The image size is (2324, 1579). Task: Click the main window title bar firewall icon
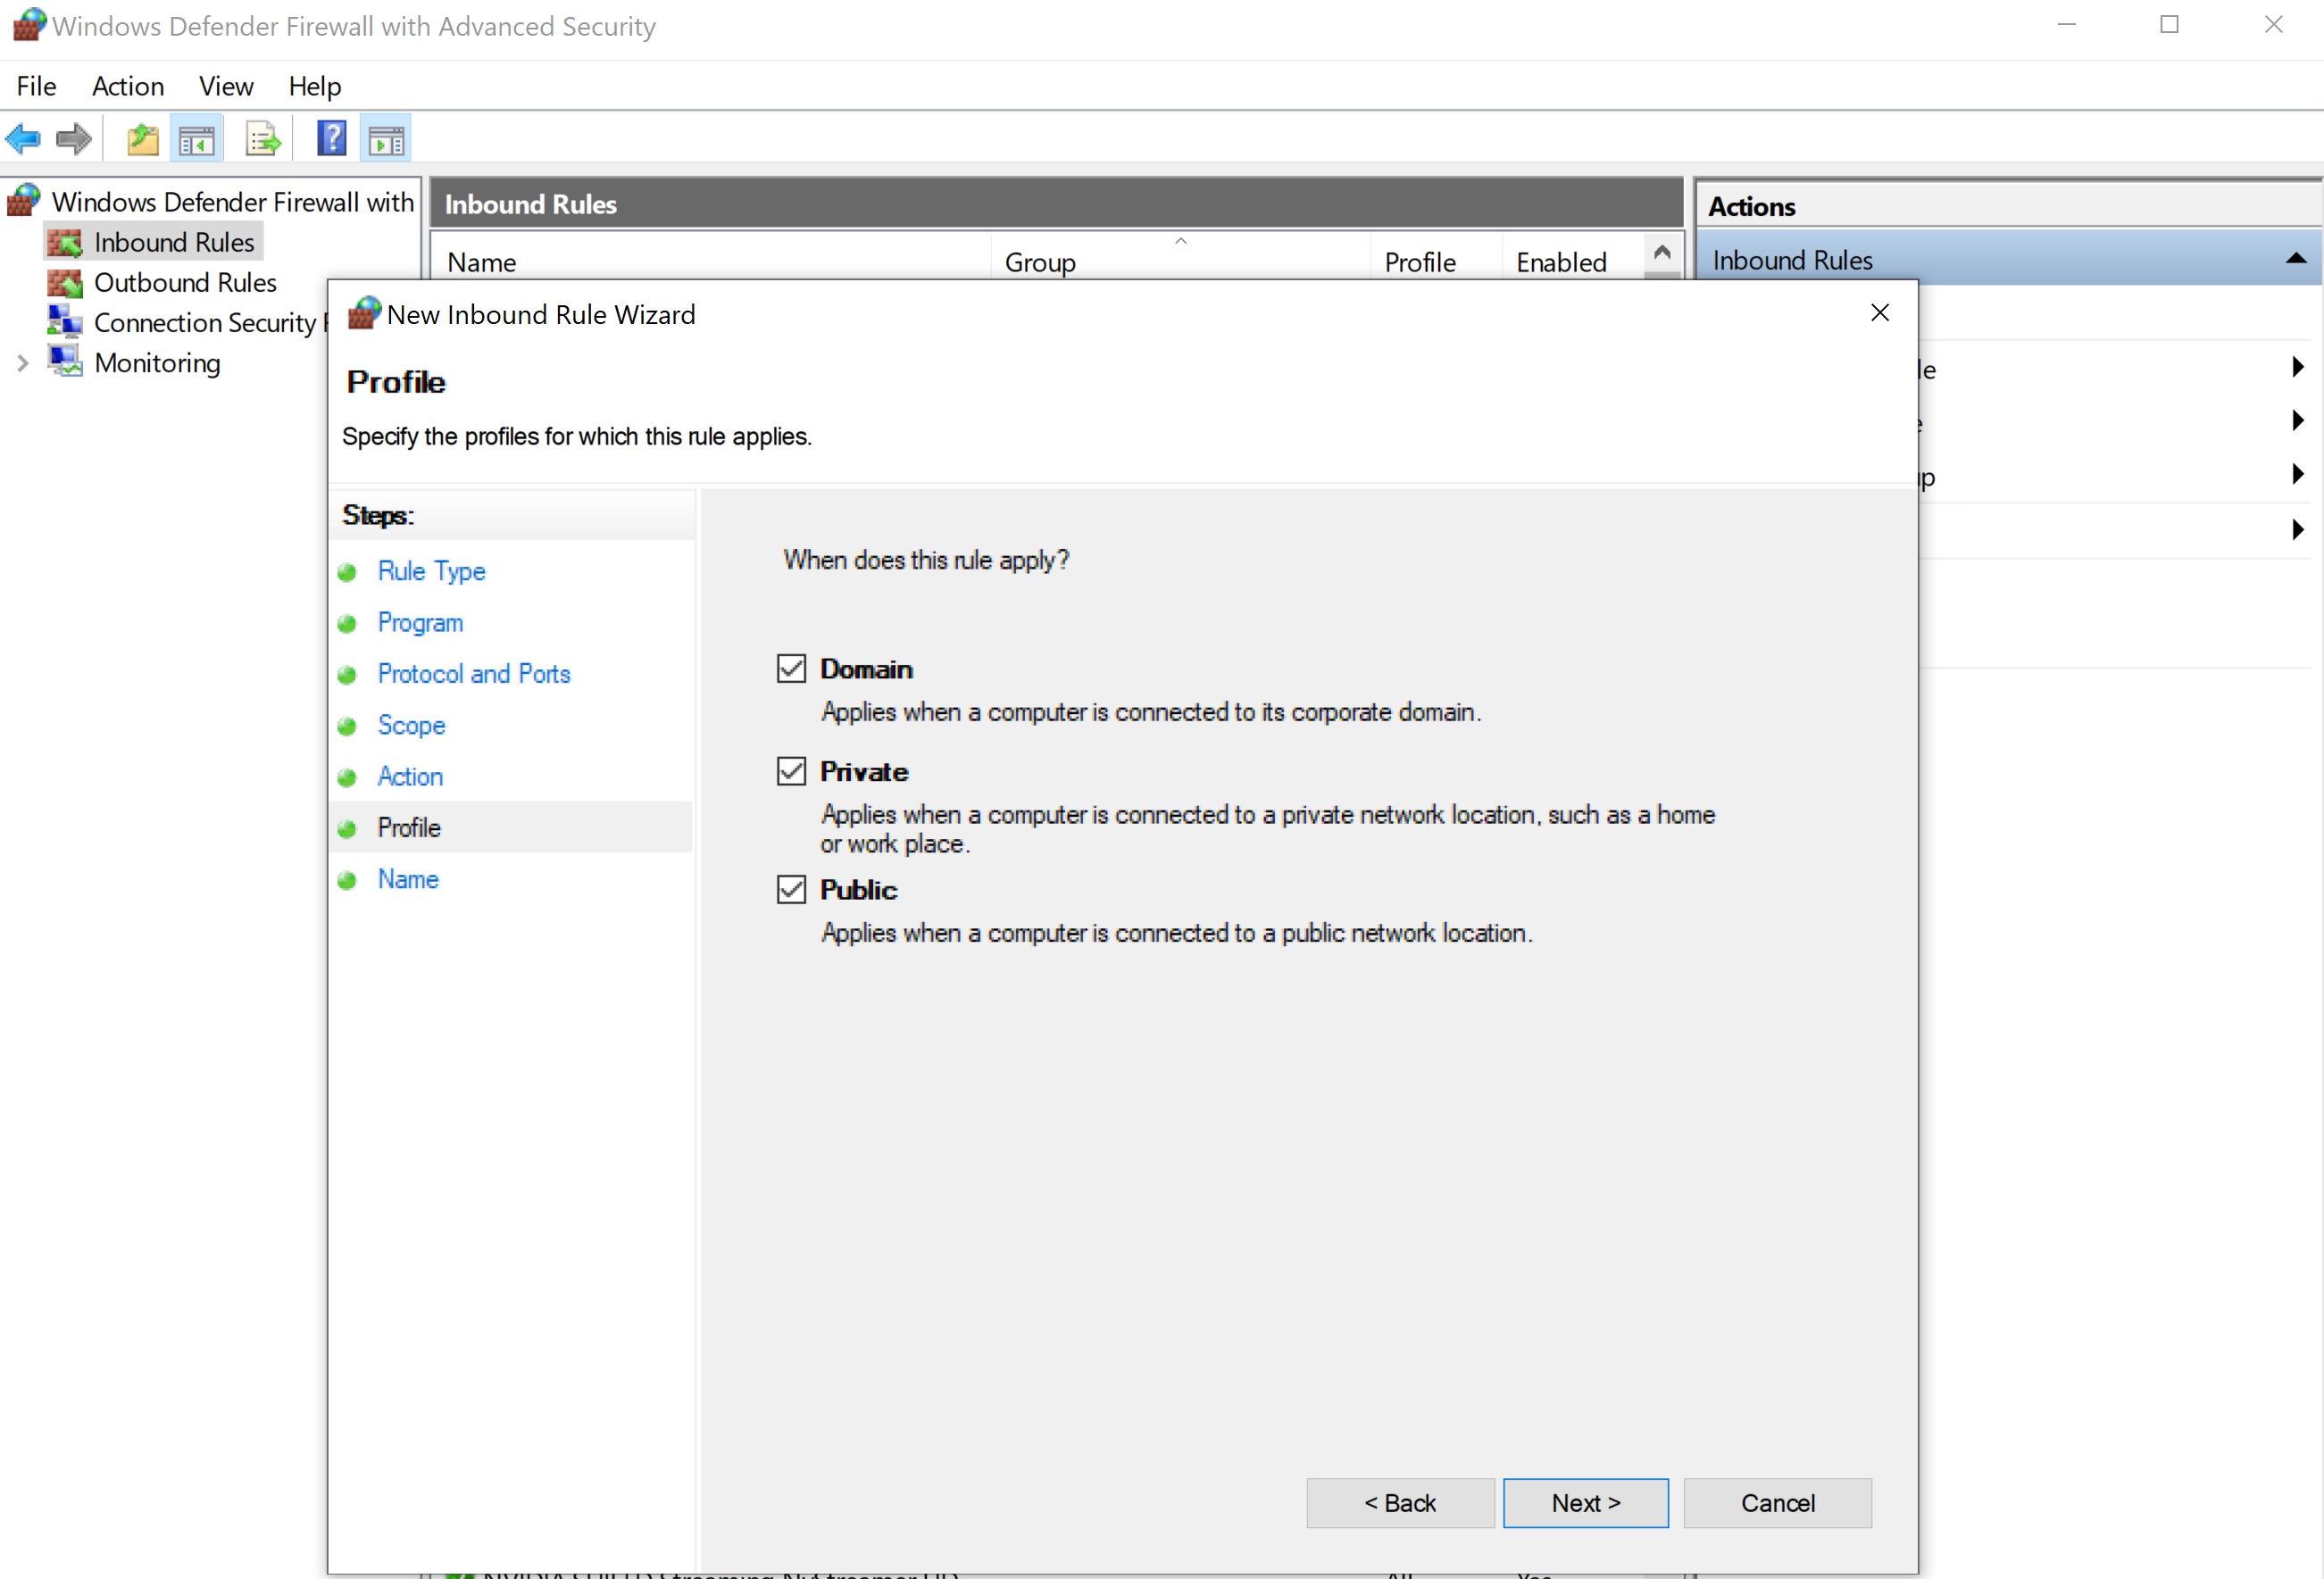coord(30,24)
